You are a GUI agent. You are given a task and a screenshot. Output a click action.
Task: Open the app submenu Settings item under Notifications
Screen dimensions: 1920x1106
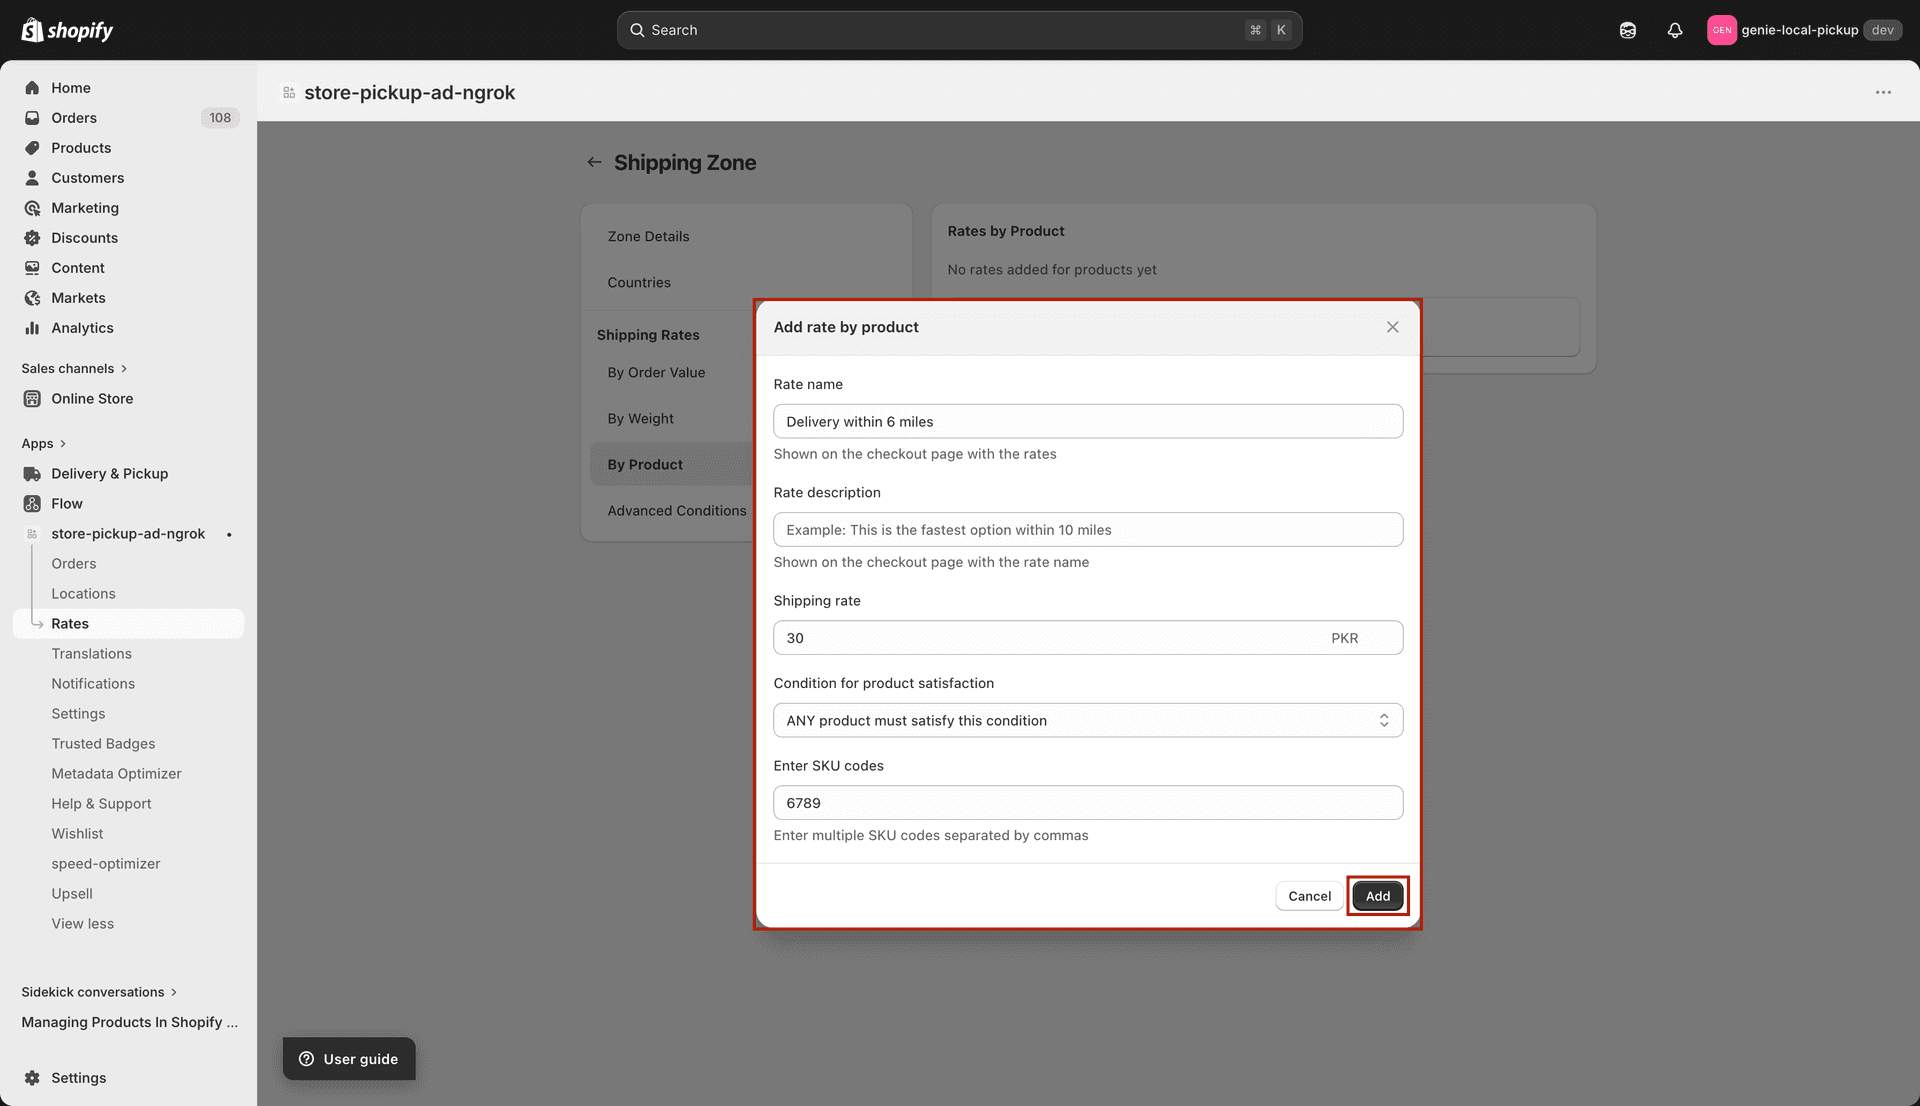tap(78, 714)
